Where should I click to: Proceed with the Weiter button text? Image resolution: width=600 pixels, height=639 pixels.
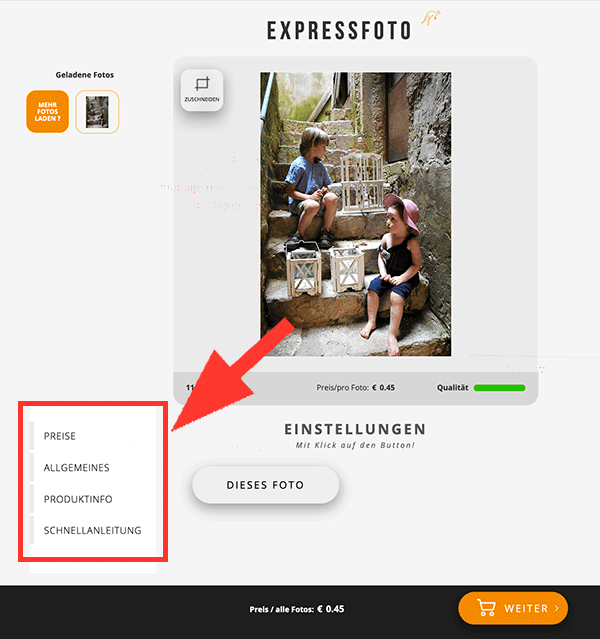(526, 608)
